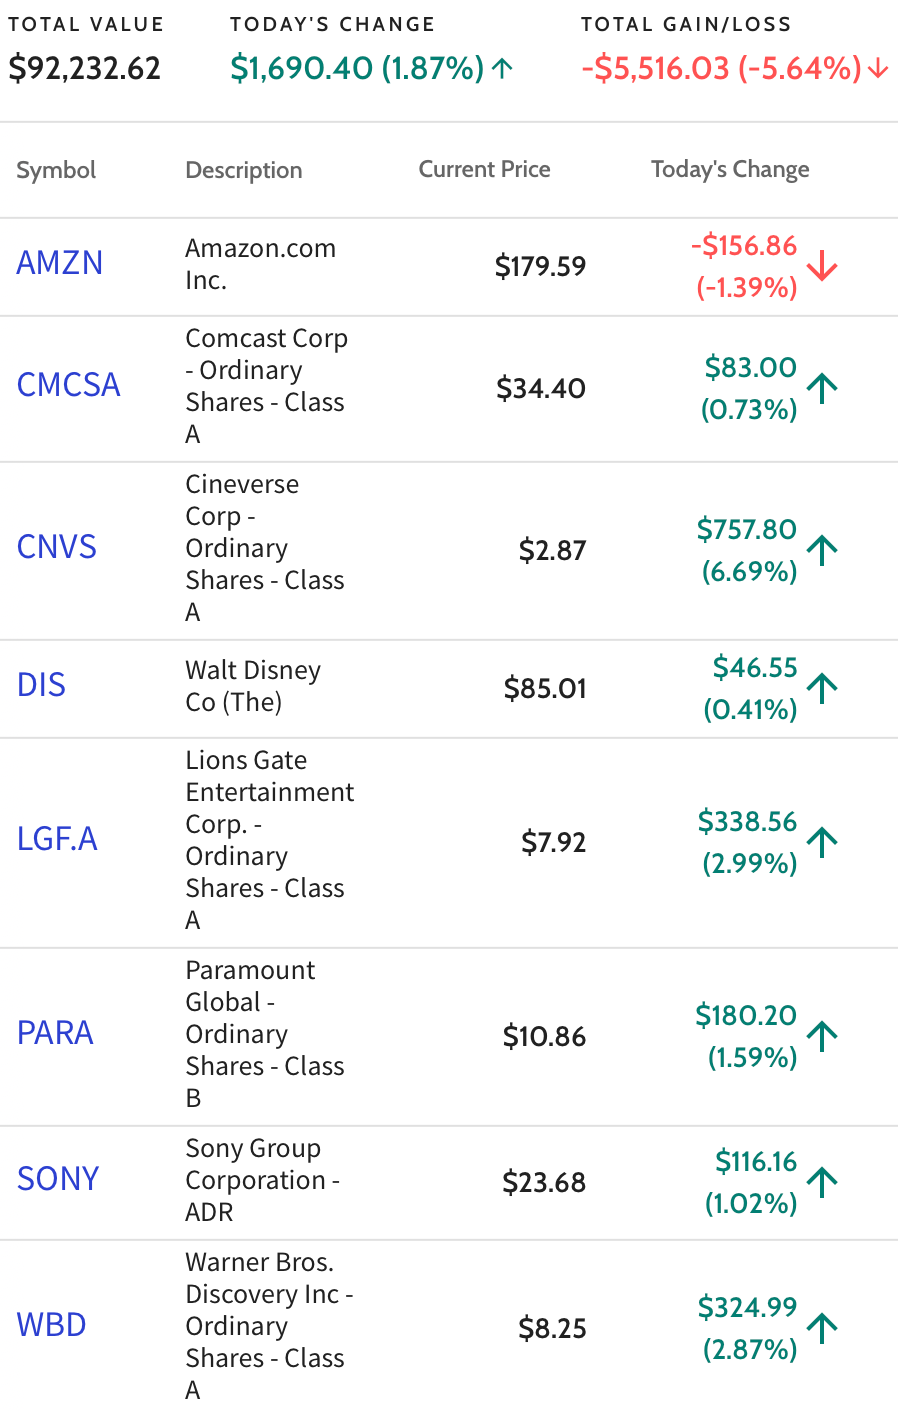Screen dimensions: 898x1411
Task: Click the red down arrow for AMZN
Action: click(x=822, y=266)
